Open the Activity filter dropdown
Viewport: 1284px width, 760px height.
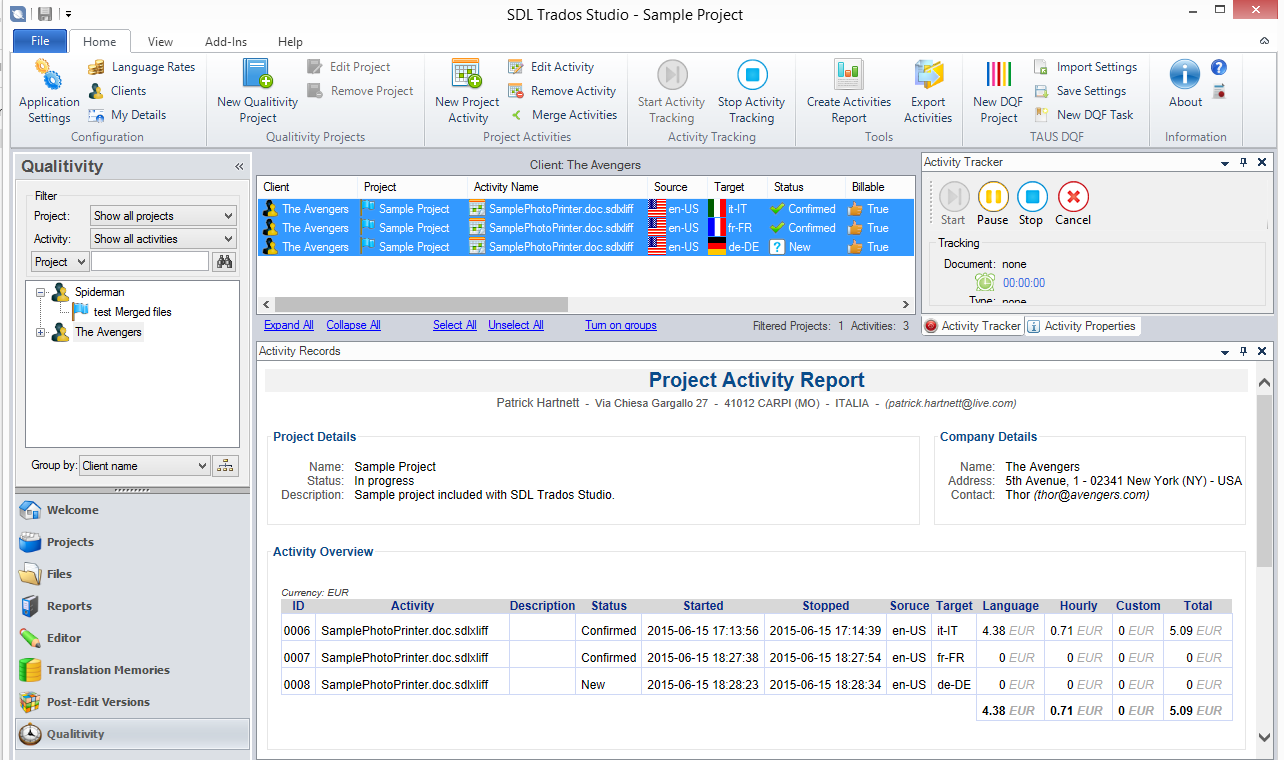pyautogui.click(x=163, y=239)
